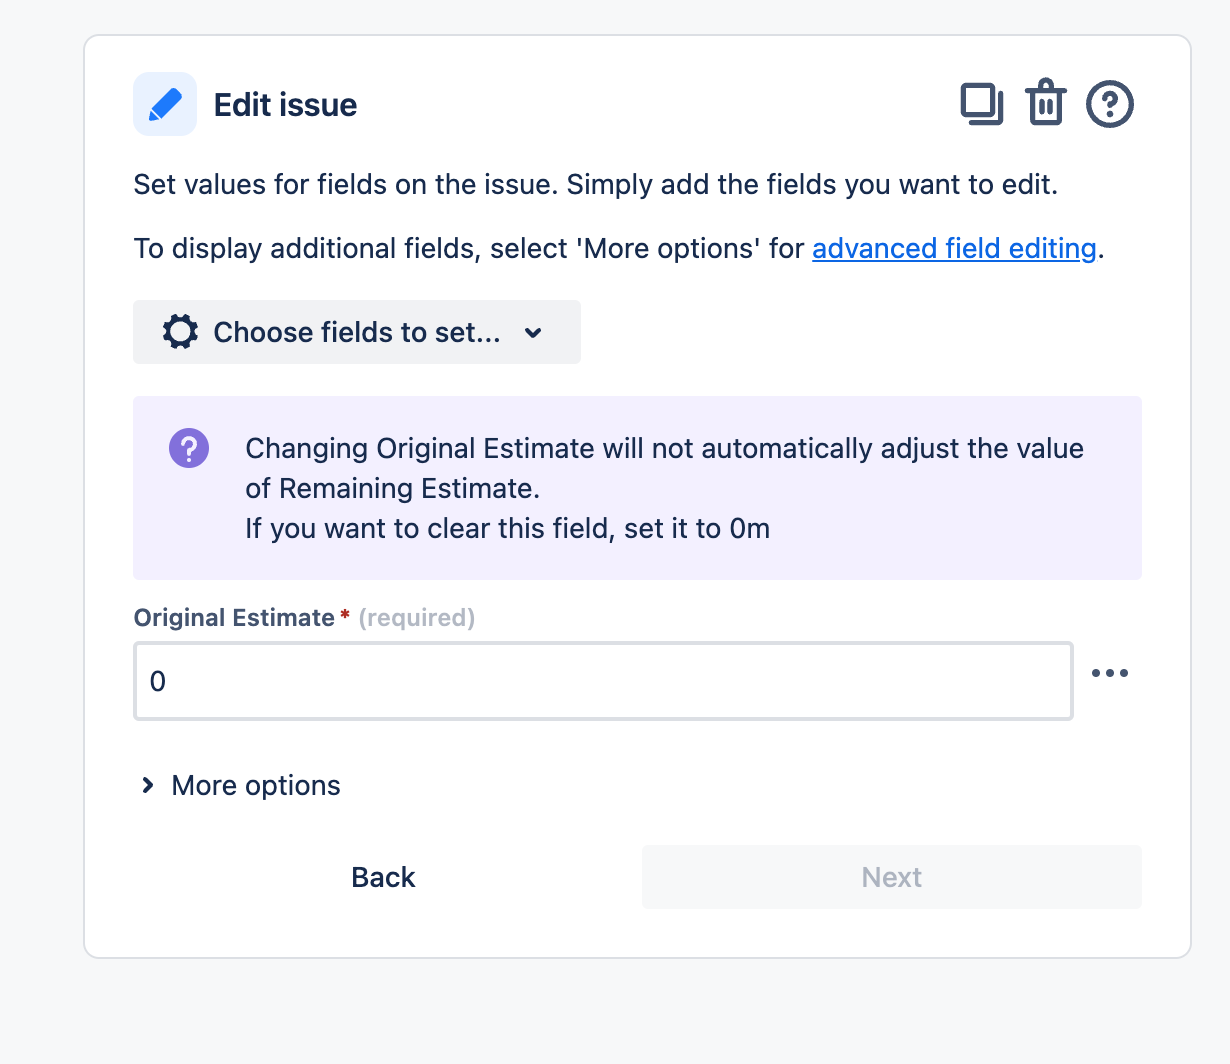Click the Original Estimate helper message banner
The height and width of the screenshot is (1064, 1230).
tap(637, 488)
